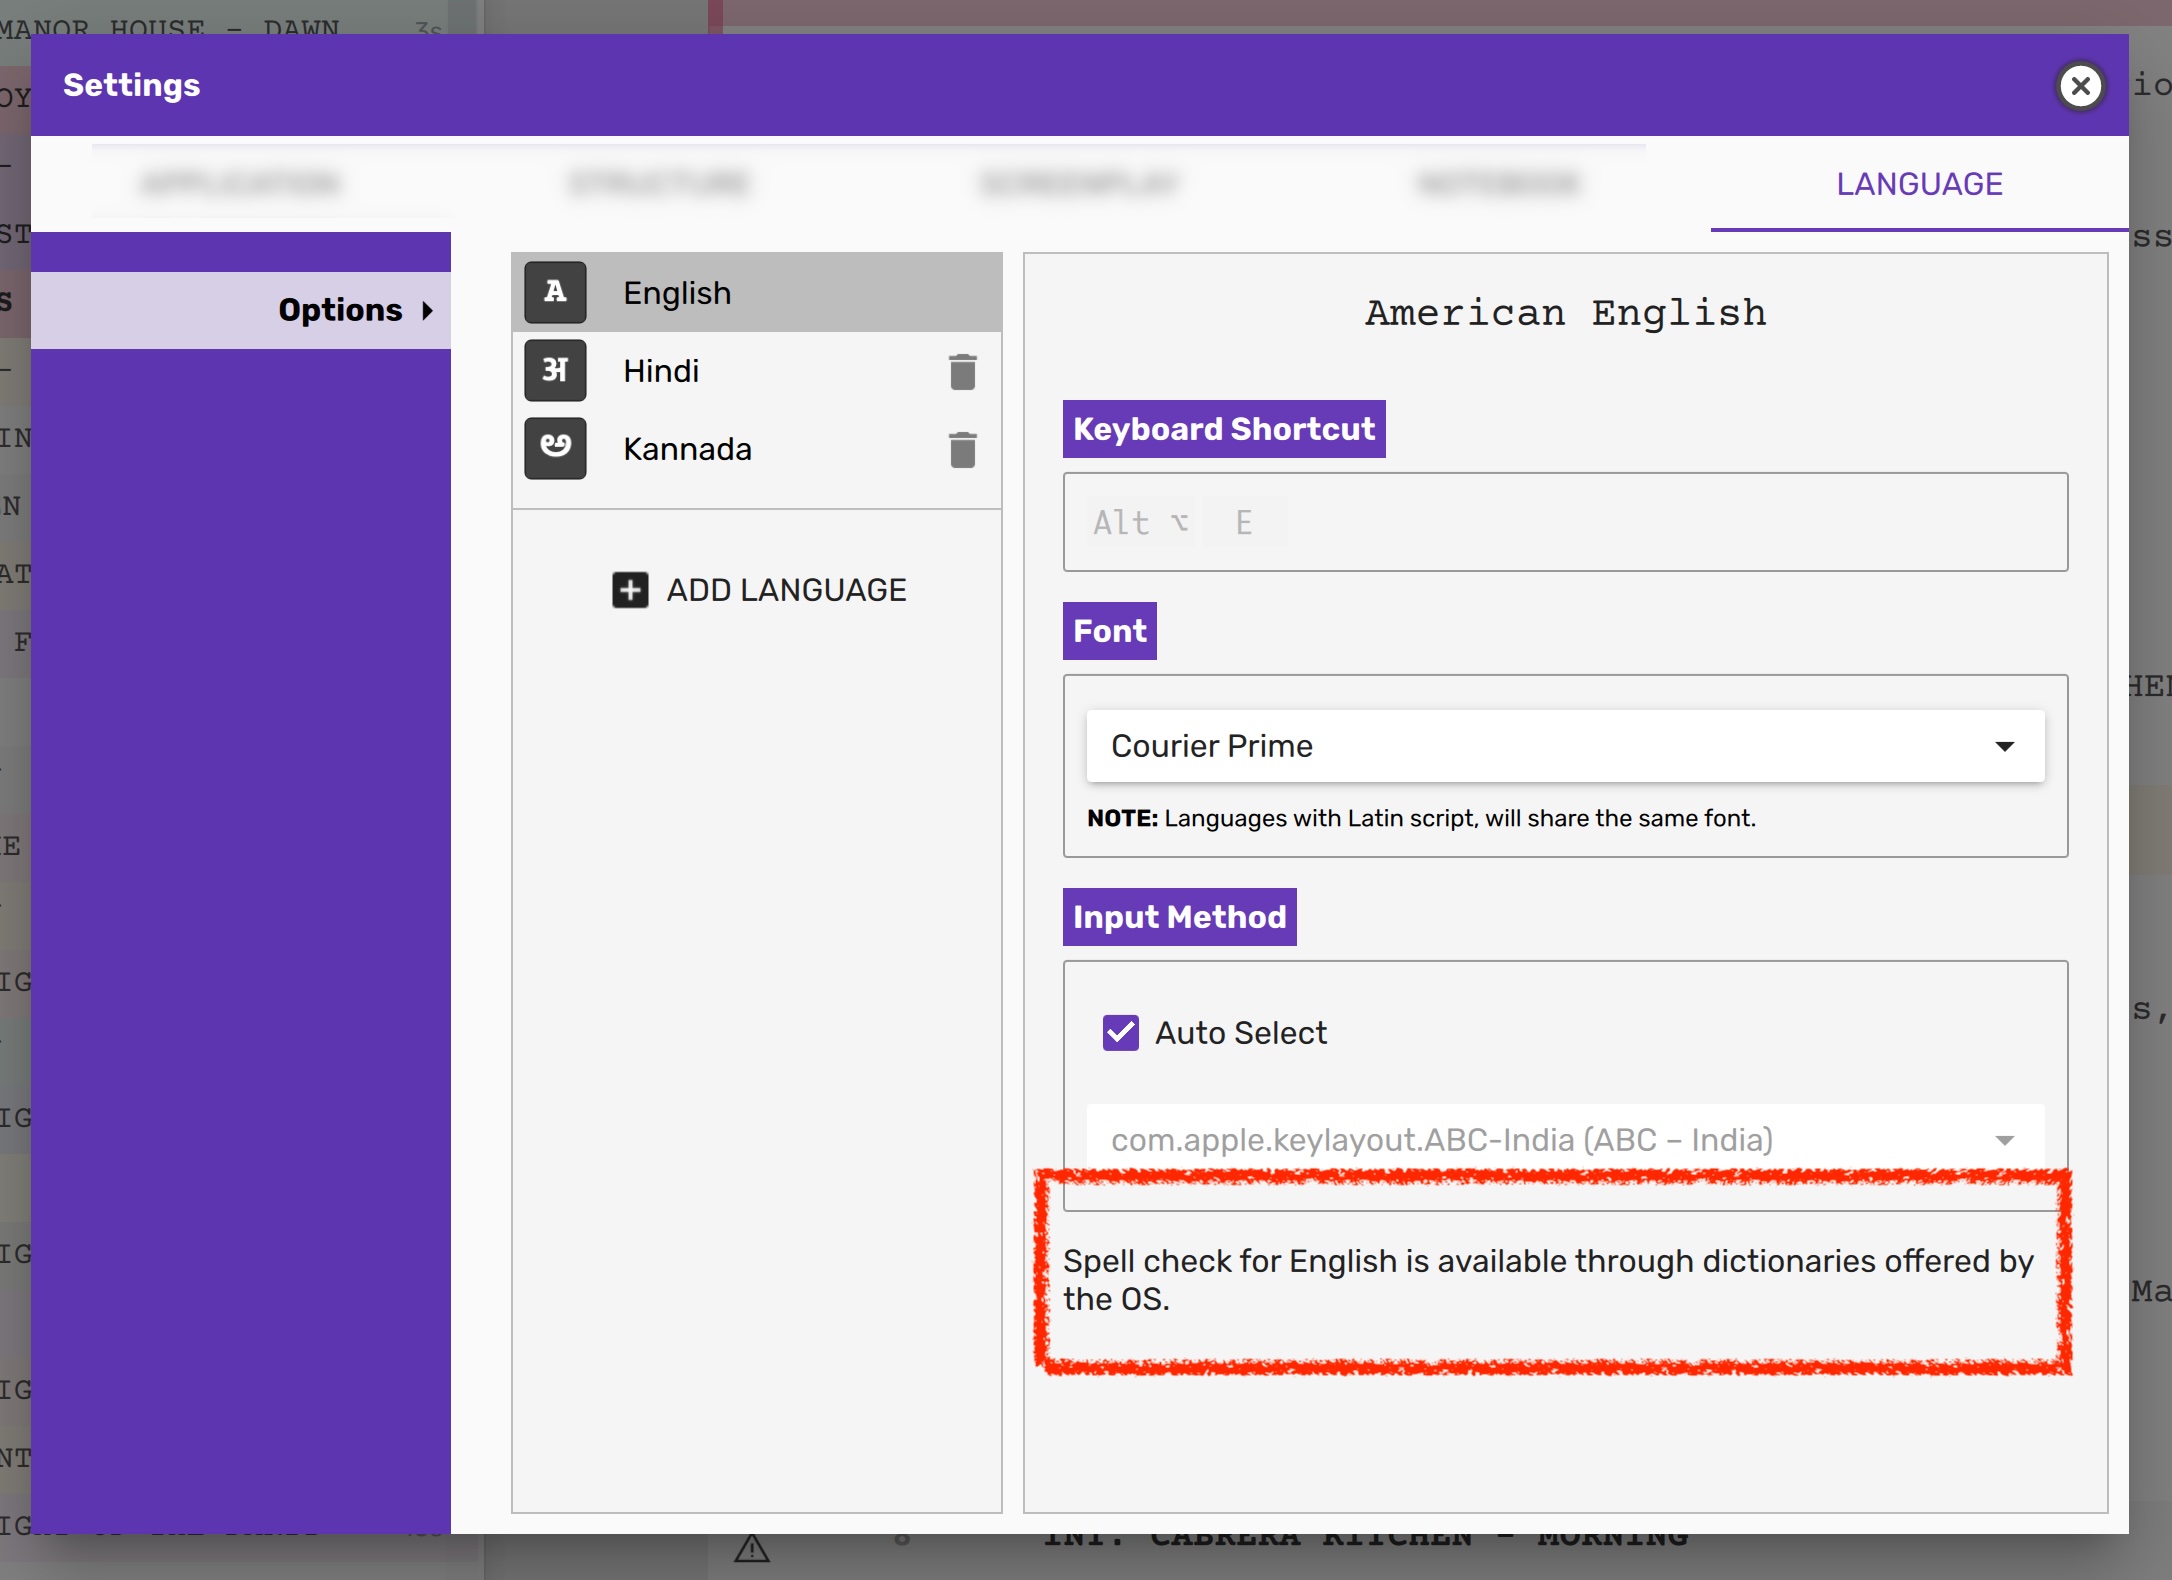This screenshot has height=1580, width=2172.
Task: Switch to the Language tab
Action: 1919,184
